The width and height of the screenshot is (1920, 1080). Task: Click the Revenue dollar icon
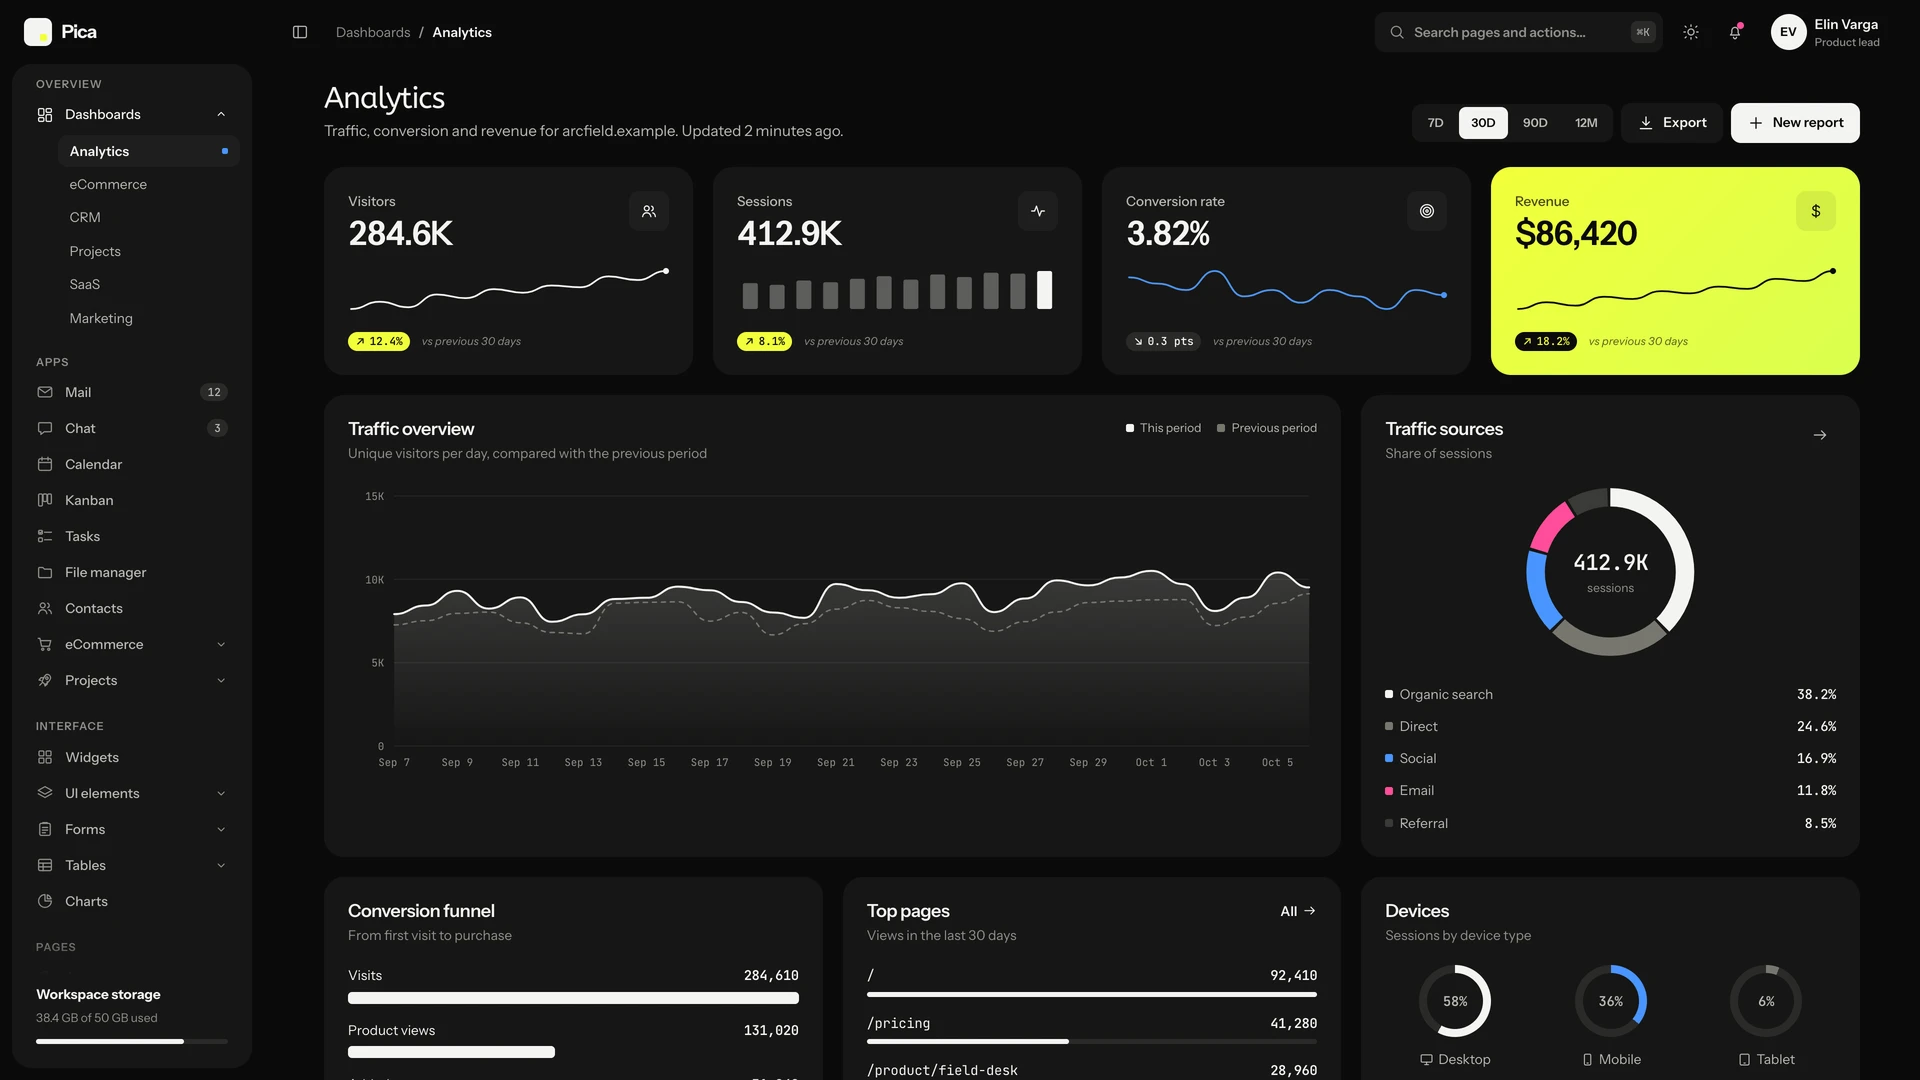click(x=1816, y=211)
